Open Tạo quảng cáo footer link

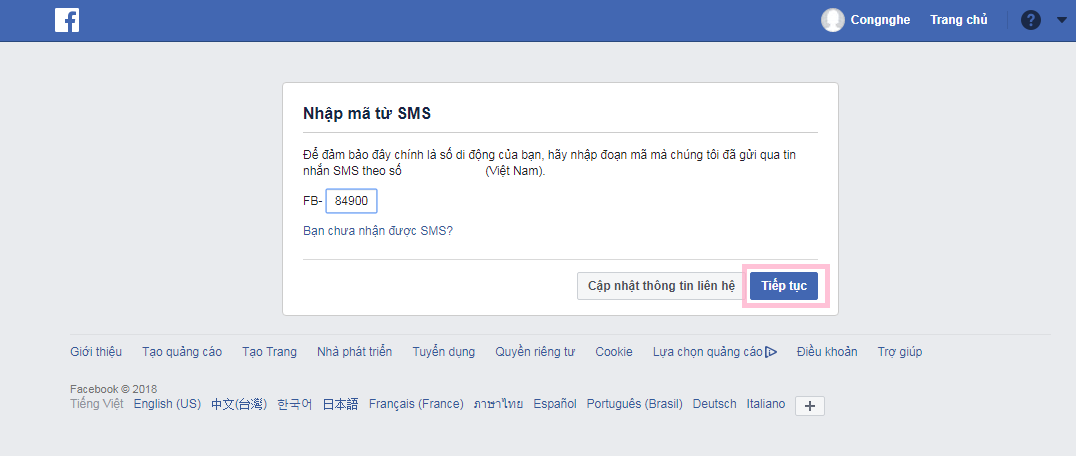pyautogui.click(x=182, y=352)
